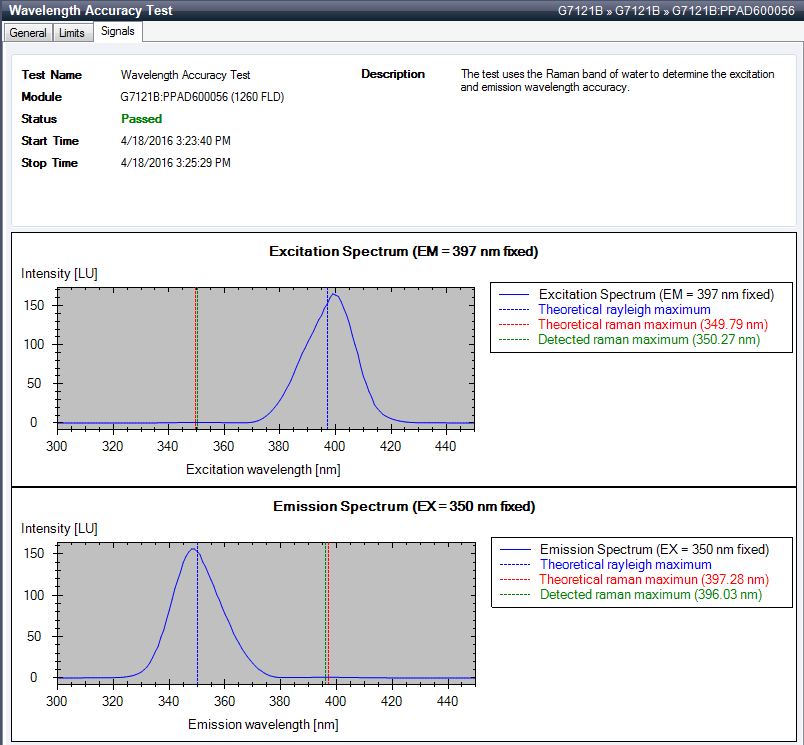Image resolution: width=804 pixels, height=745 pixels.
Task: Open the Limits tab
Action: click(71, 32)
